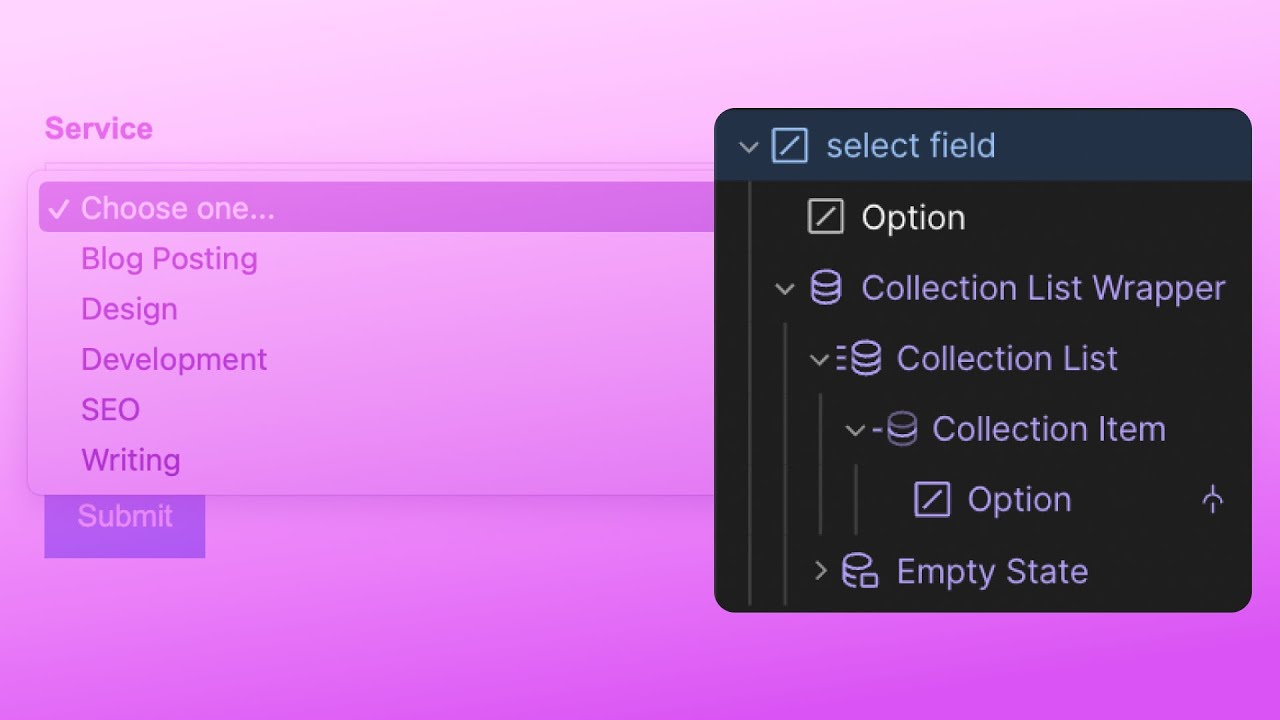Collapse the select field tree node
1280x720 pixels.
[x=749, y=146]
